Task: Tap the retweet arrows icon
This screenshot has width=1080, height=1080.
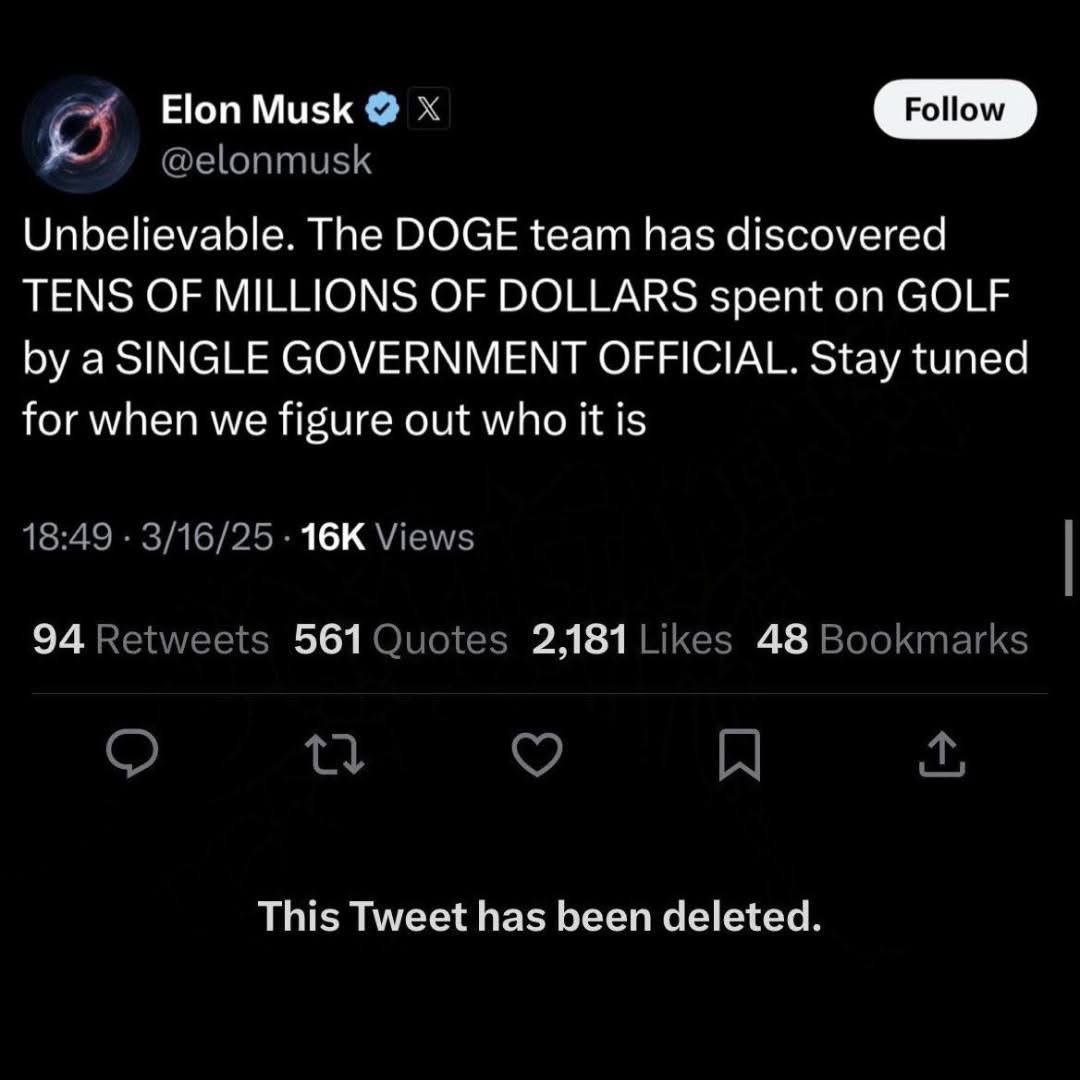Action: pyautogui.click(x=336, y=755)
